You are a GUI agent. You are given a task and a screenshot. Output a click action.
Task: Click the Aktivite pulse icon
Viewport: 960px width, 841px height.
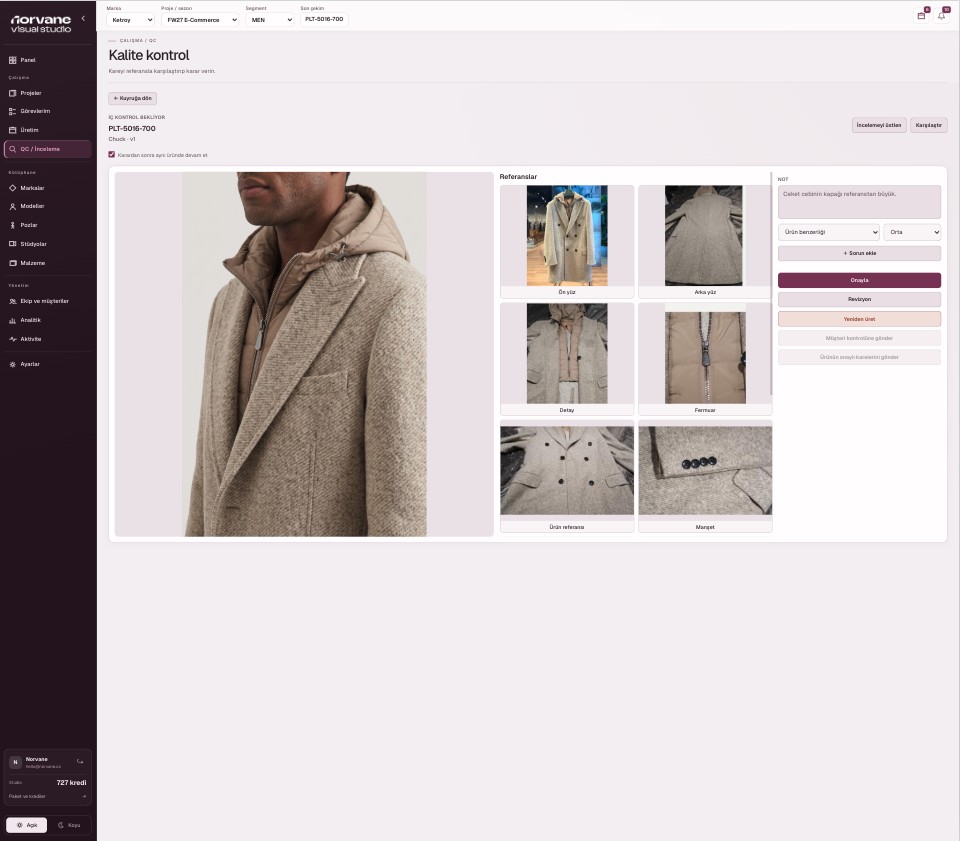12,339
